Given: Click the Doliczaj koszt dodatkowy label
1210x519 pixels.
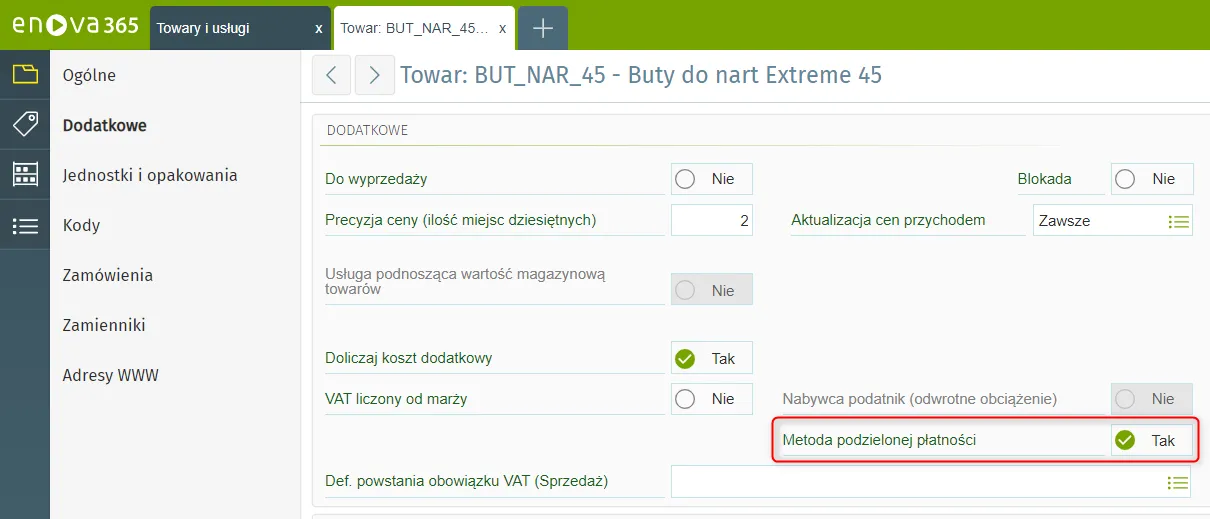Looking at the screenshot, I should pyautogui.click(x=409, y=358).
